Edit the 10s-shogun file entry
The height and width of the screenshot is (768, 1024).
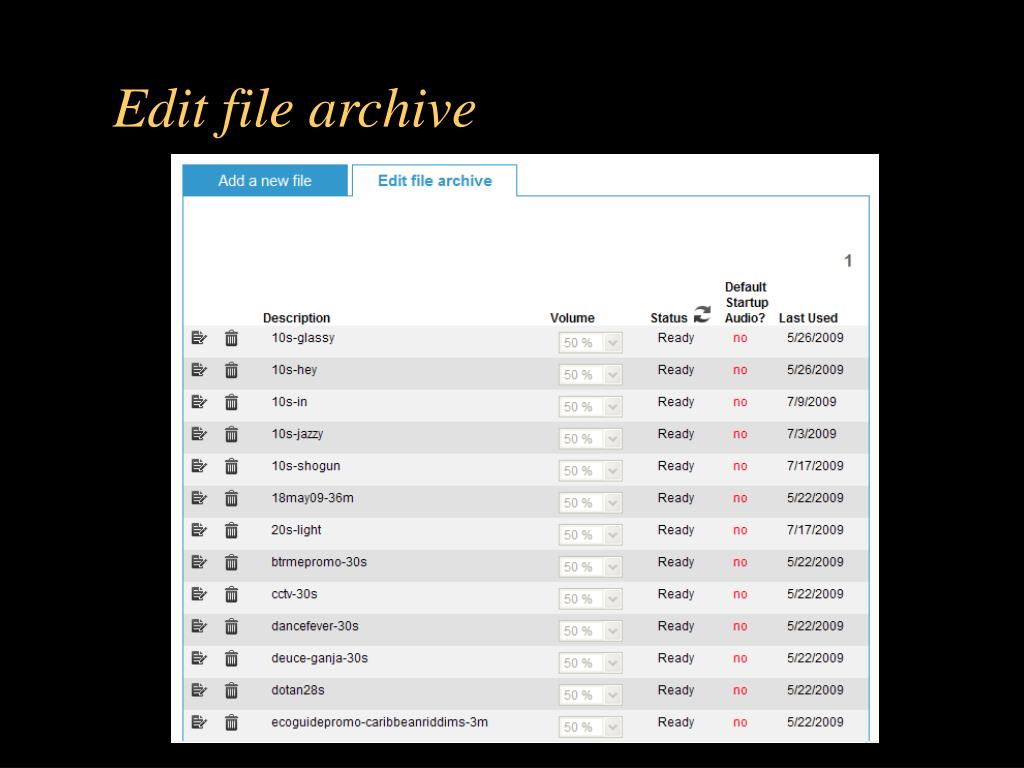tap(199, 466)
